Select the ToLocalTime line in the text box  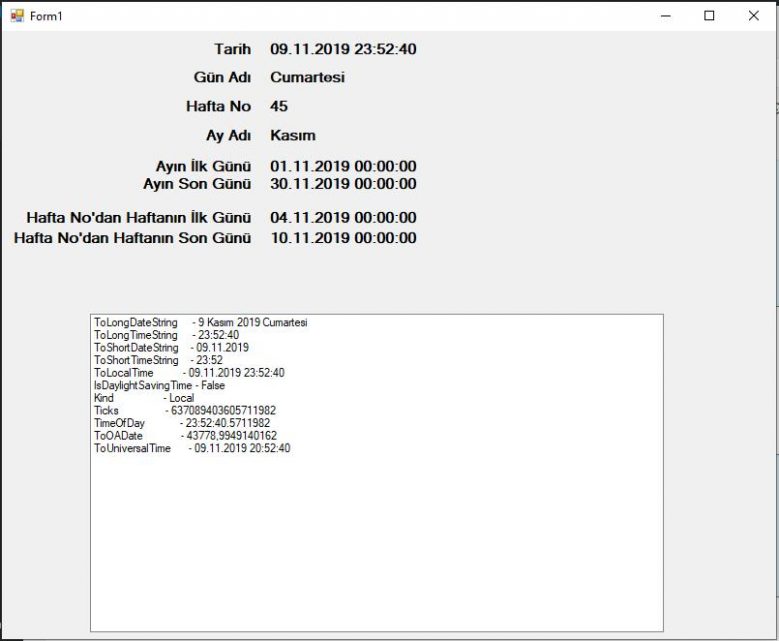point(189,373)
